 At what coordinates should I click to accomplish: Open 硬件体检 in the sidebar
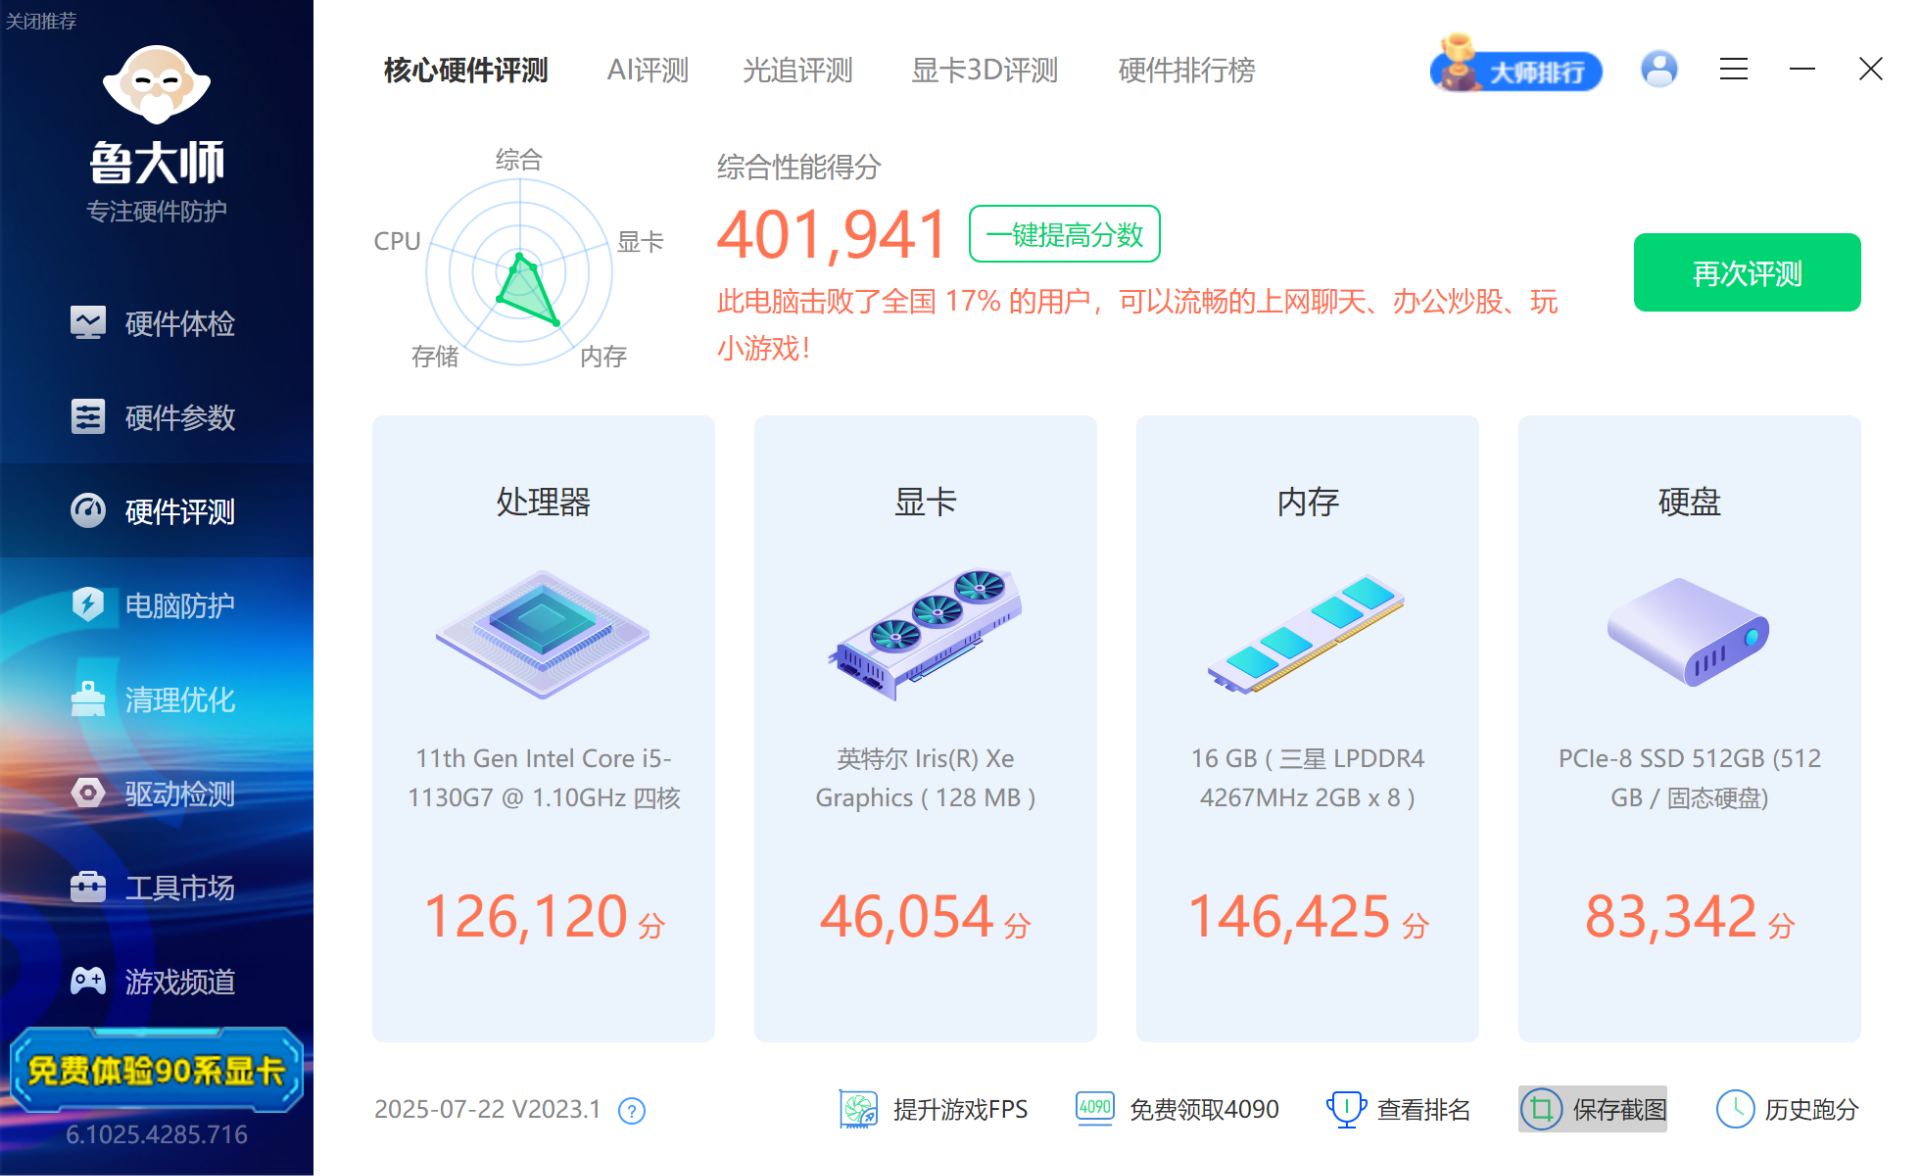click(157, 323)
